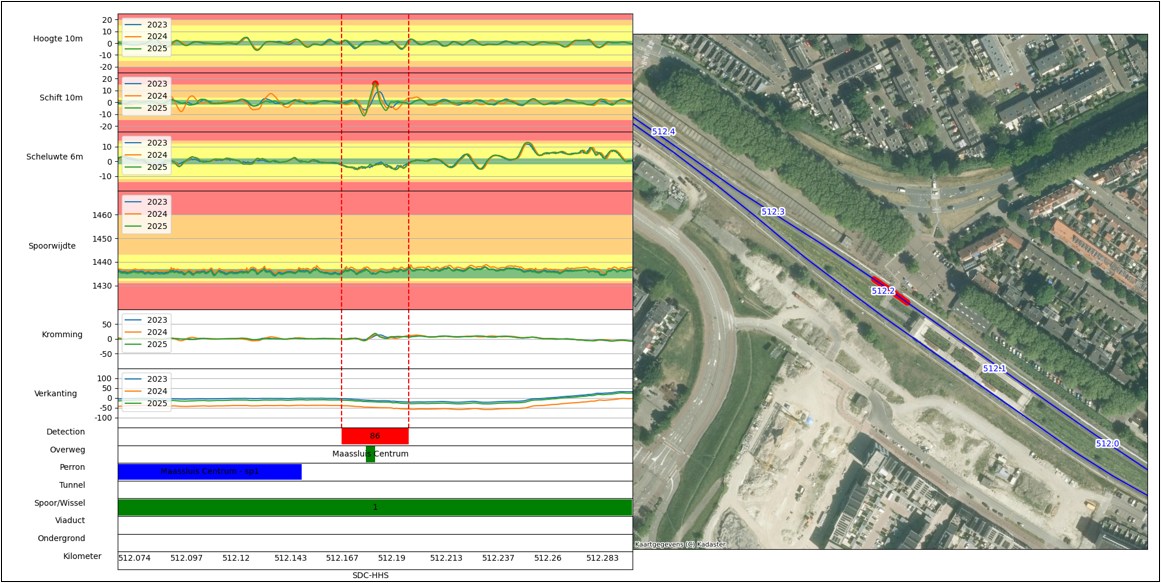Click the red Detection bar labeled 86

point(375,436)
